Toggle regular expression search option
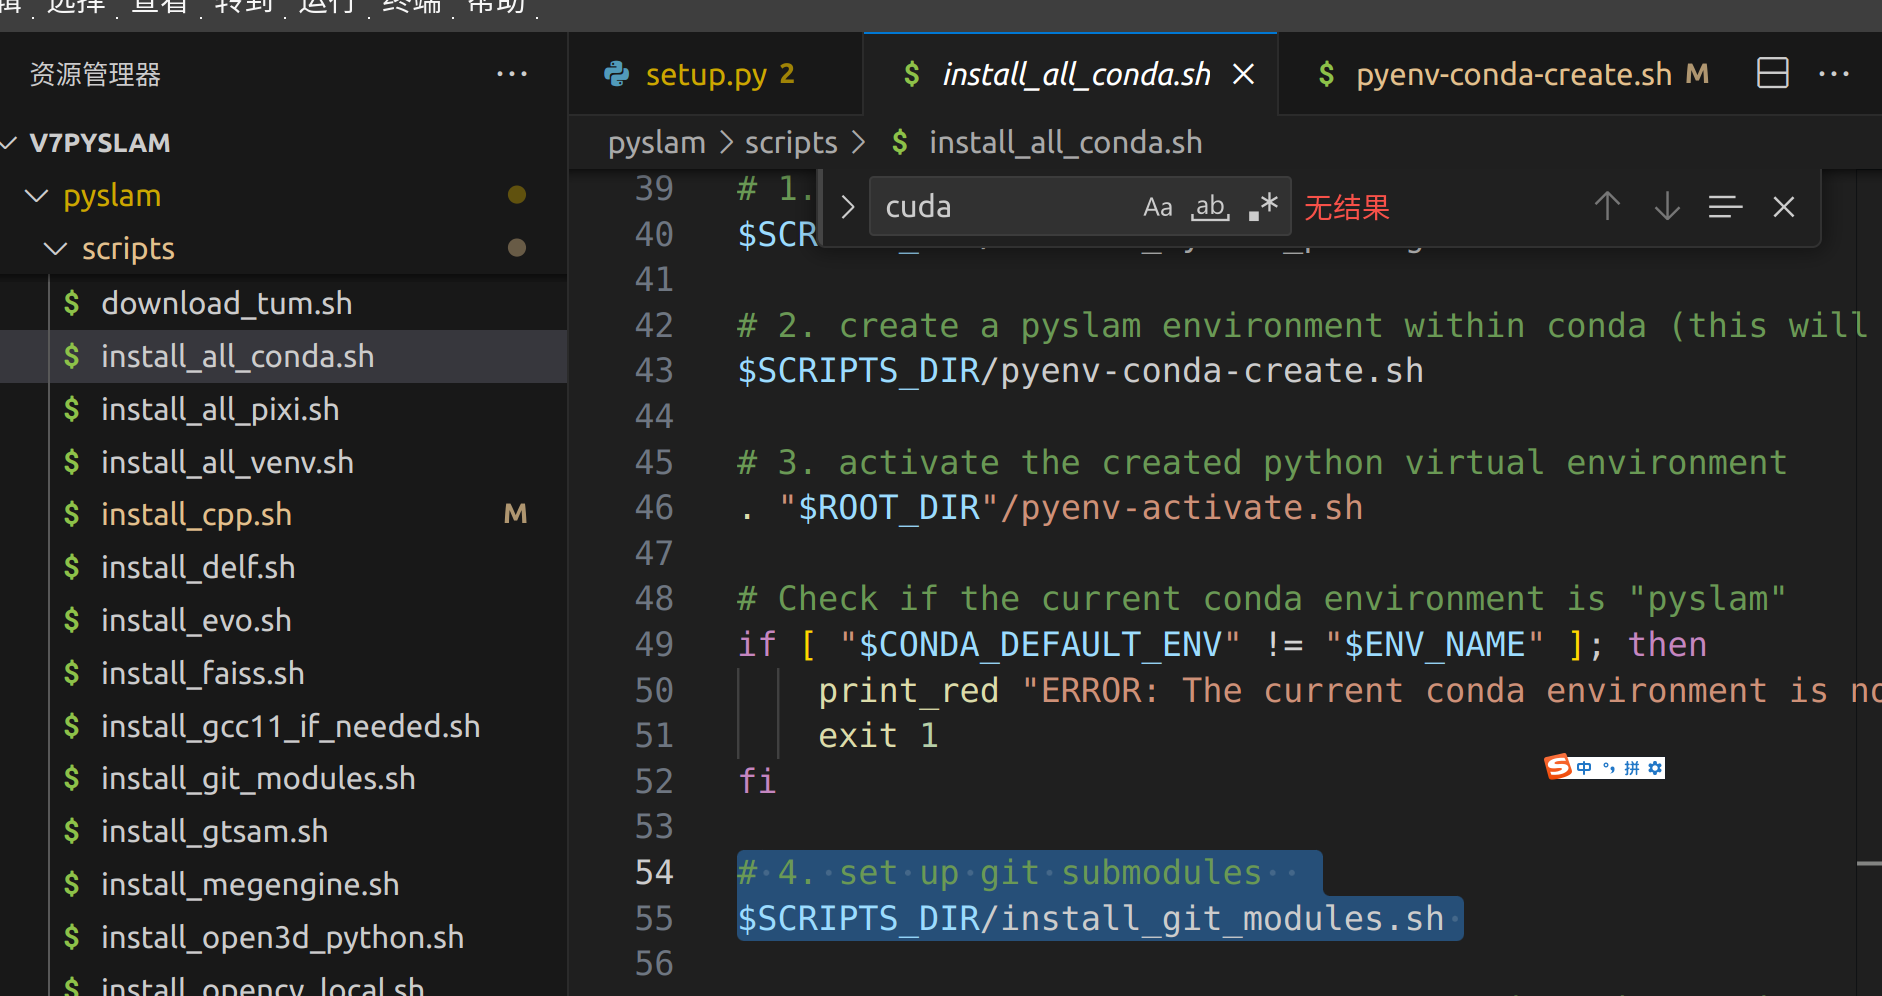 pos(1263,207)
